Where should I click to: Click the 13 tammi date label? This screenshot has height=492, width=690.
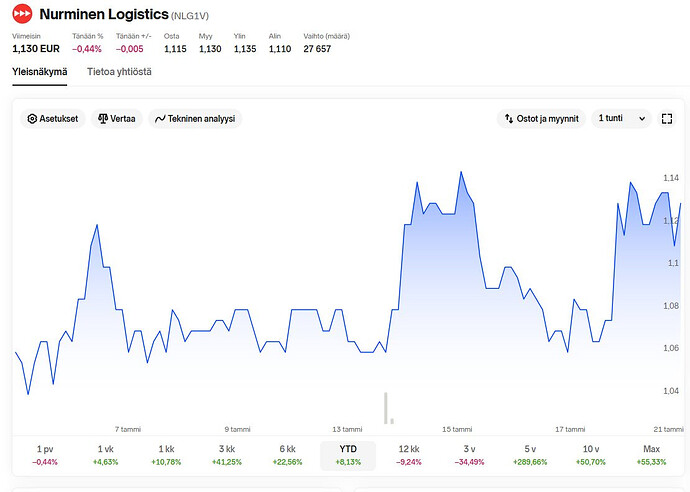[347, 429]
